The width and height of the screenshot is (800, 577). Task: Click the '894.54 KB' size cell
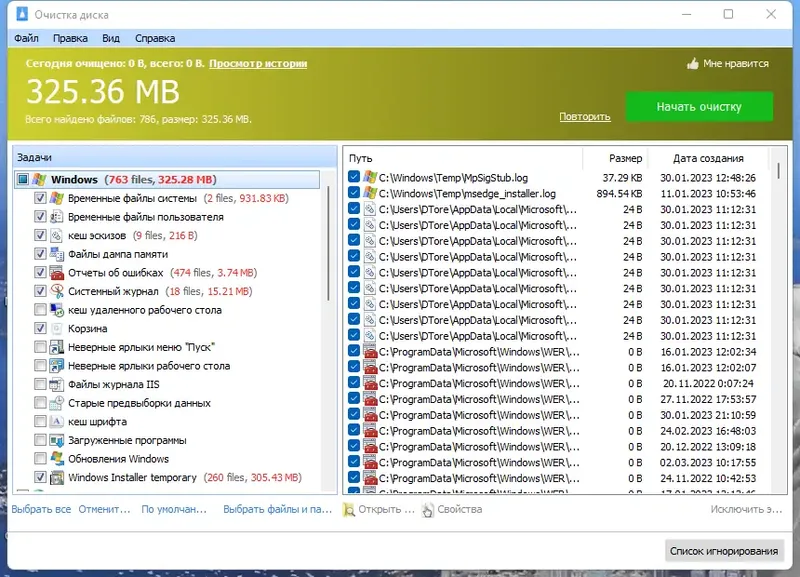point(619,194)
